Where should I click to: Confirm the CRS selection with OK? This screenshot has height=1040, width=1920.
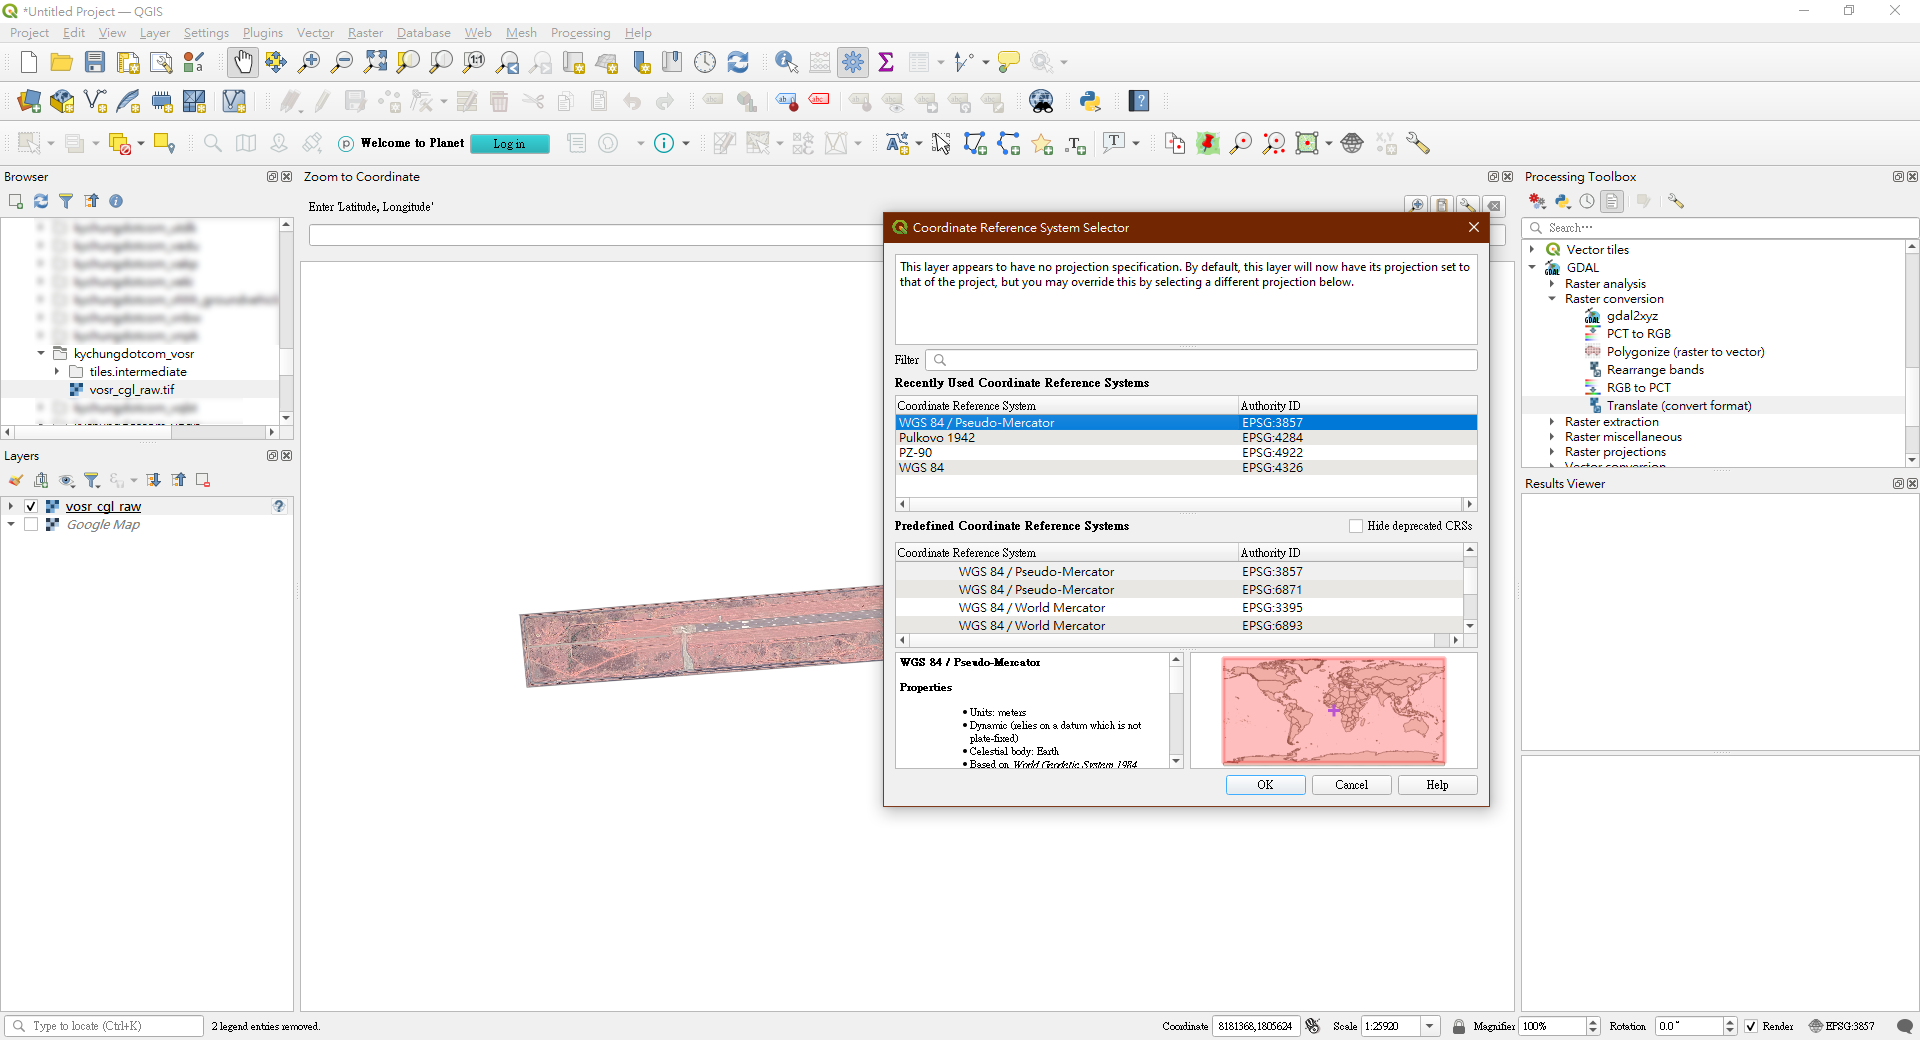pyautogui.click(x=1265, y=785)
